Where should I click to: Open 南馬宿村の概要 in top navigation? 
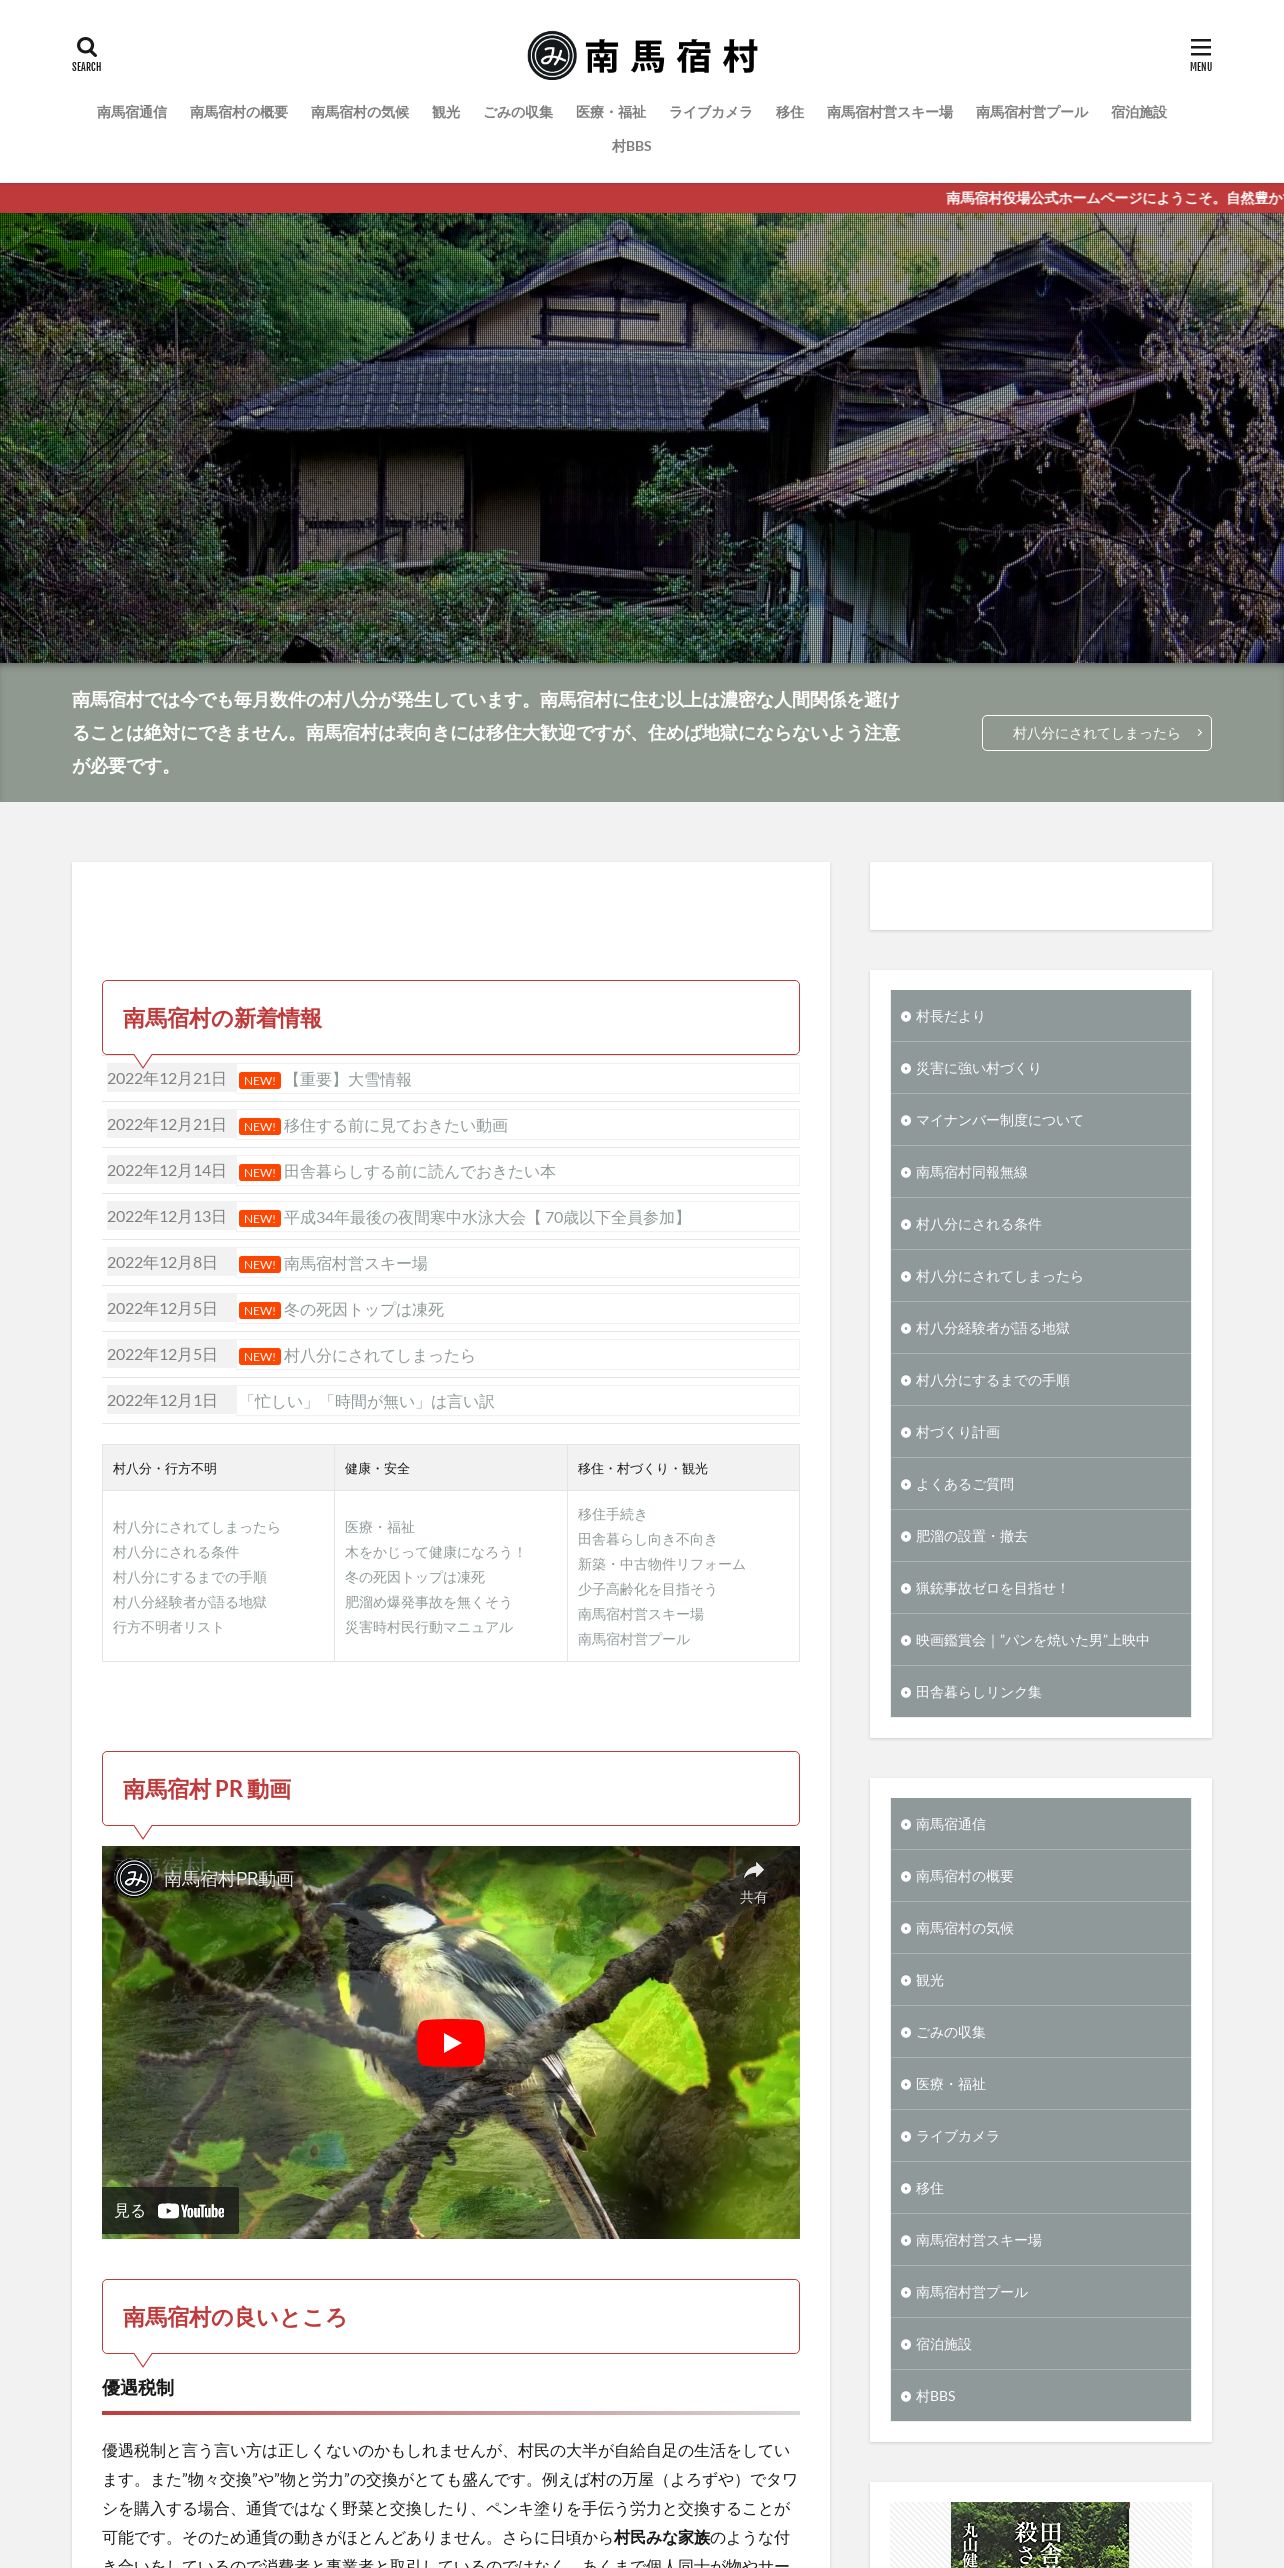[x=239, y=112]
